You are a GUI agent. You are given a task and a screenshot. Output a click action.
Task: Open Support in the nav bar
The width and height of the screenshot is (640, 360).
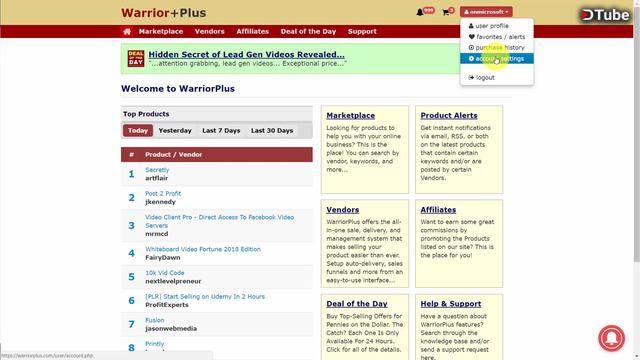[x=362, y=31]
